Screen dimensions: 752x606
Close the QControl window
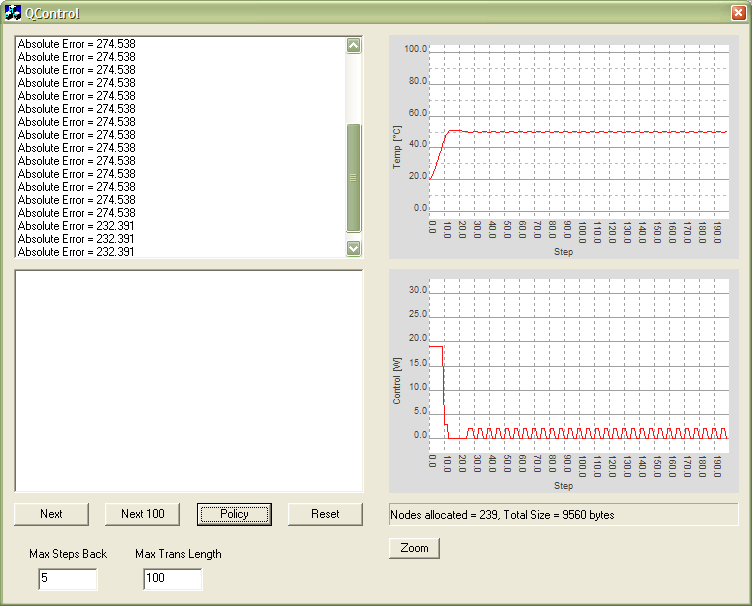point(739,13)
